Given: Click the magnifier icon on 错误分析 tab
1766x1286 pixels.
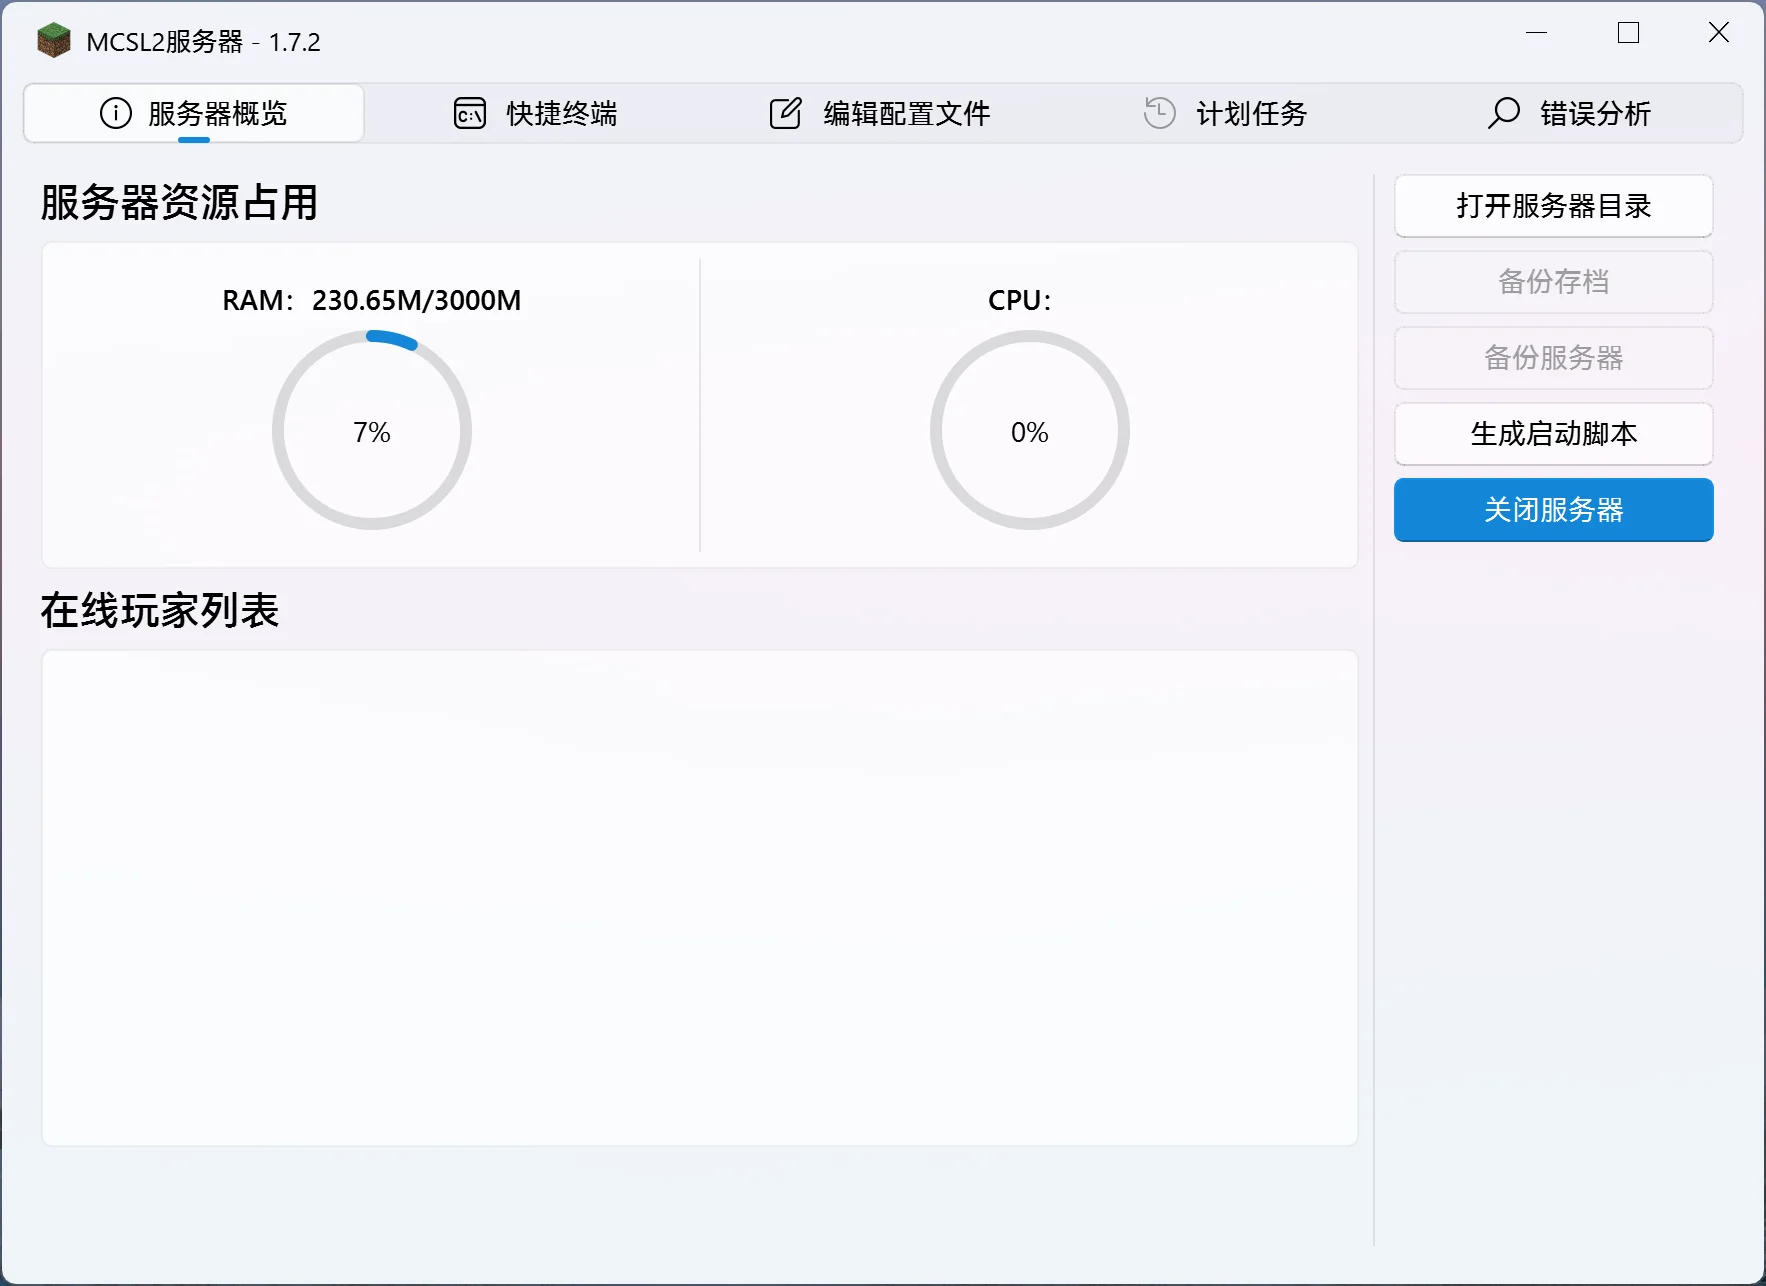Looking at the screenshot, I should tap(1503, 114).
